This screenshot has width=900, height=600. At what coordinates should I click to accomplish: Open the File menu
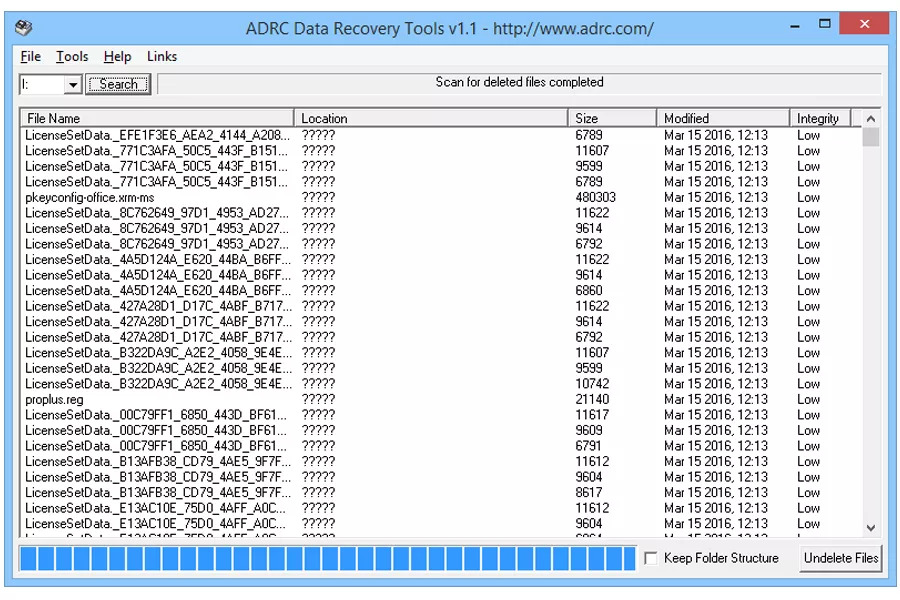pos(30,57)
